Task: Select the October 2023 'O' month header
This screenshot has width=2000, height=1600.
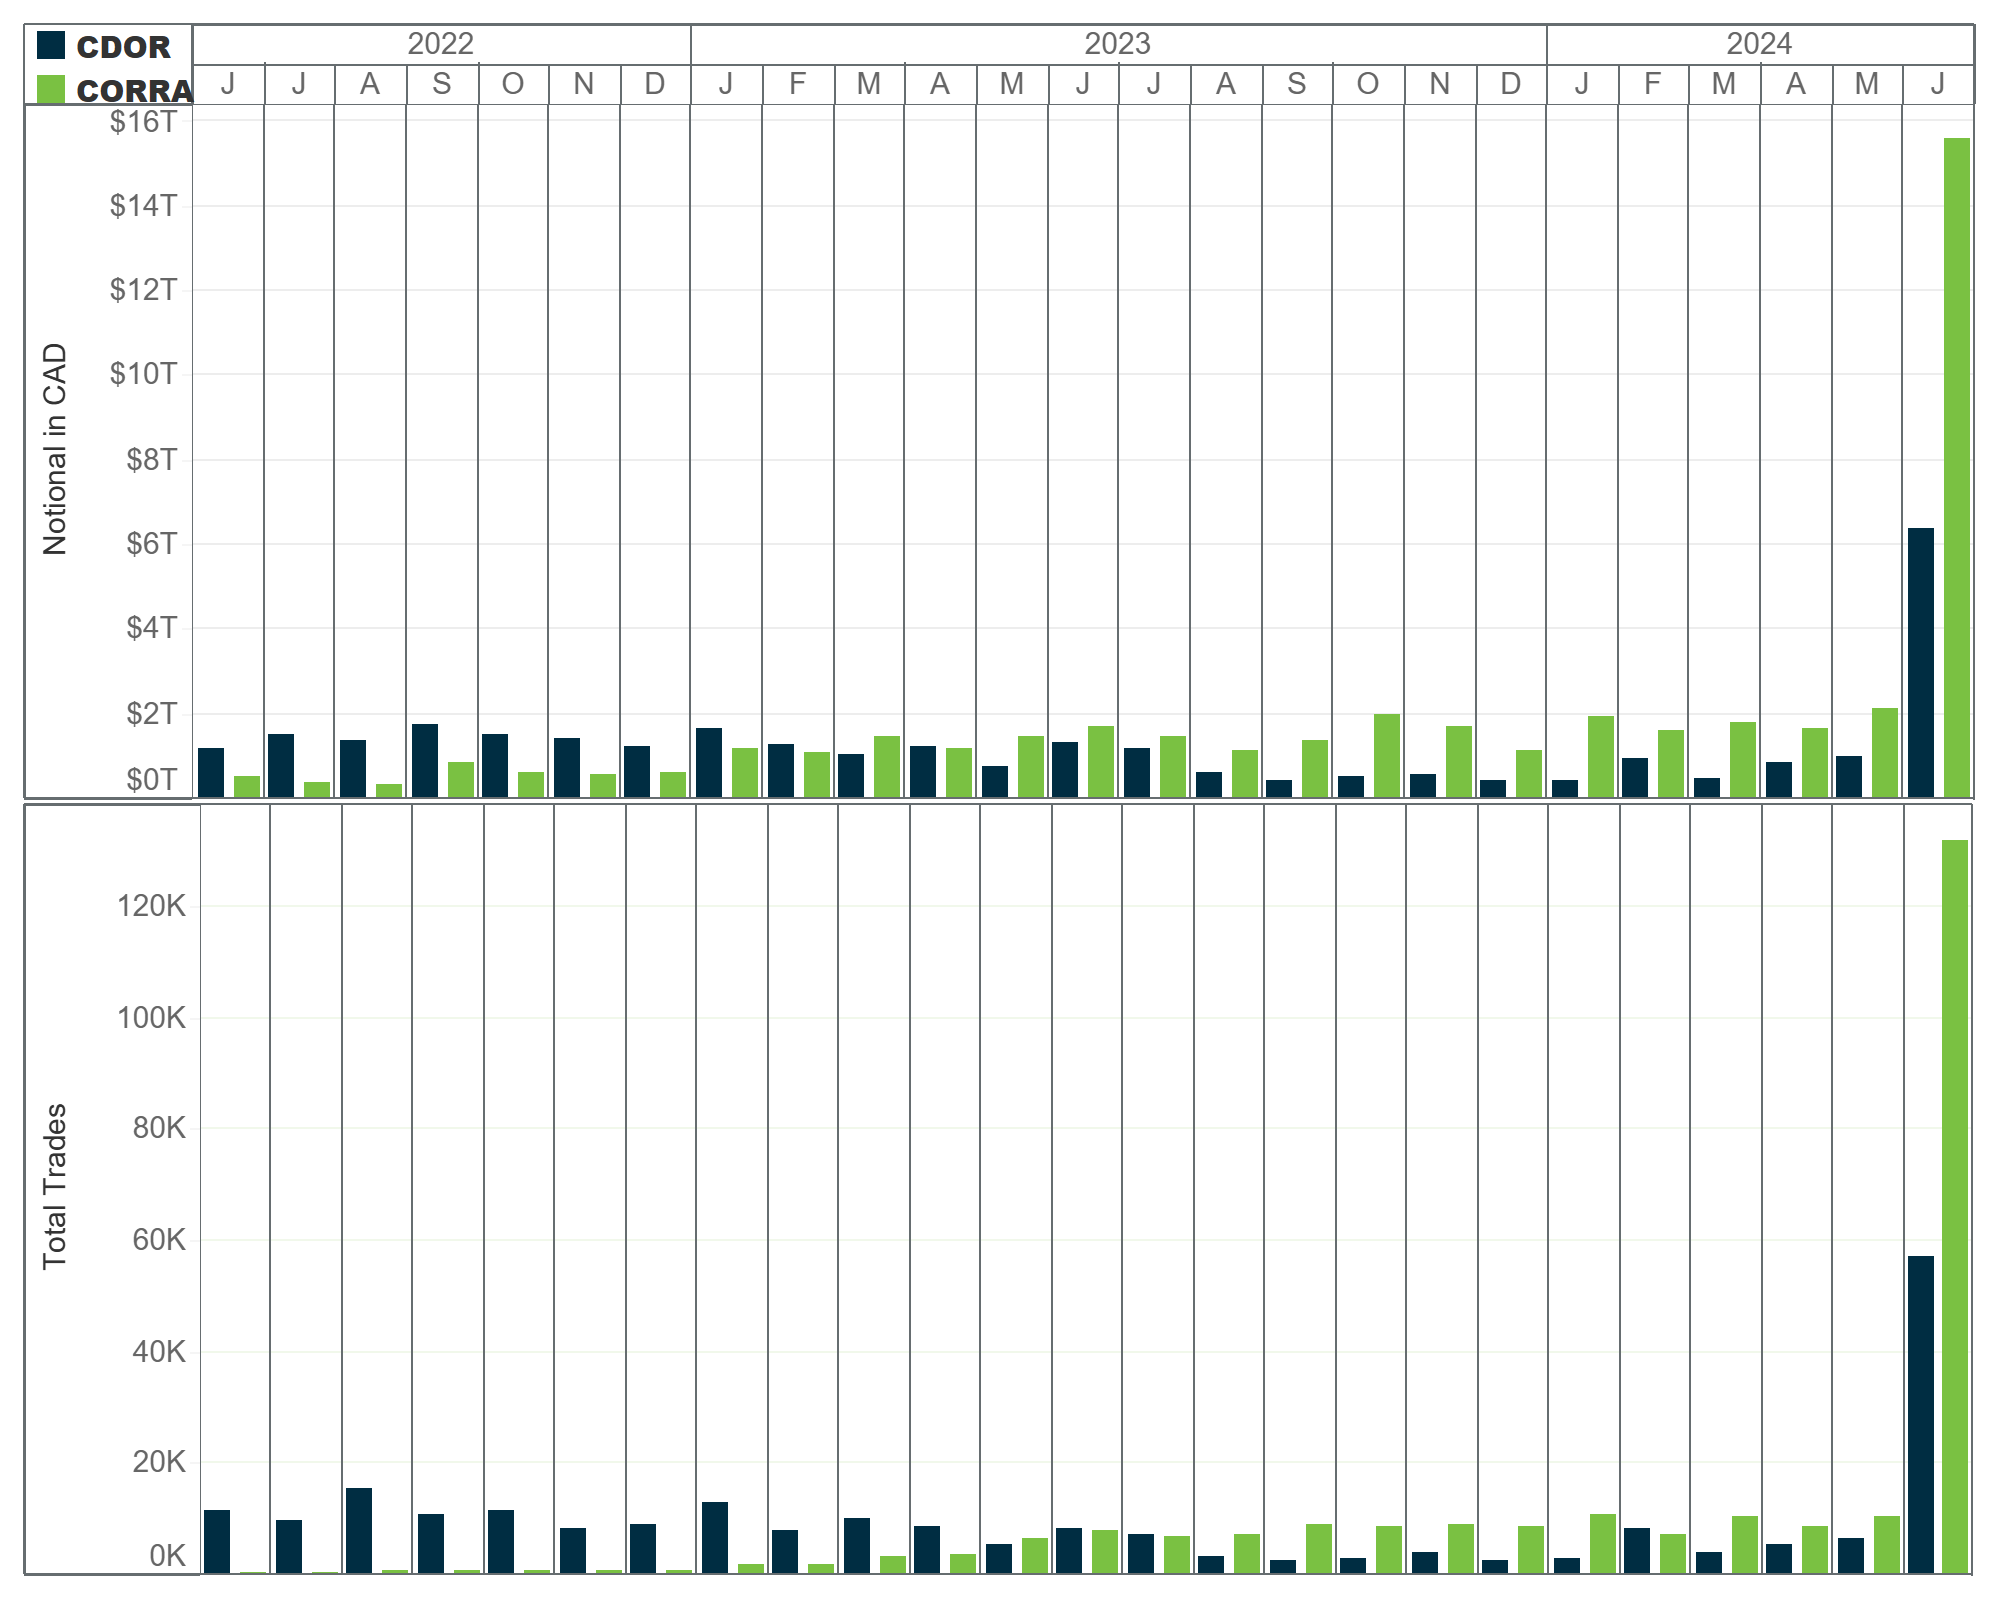Action: 1367,84
